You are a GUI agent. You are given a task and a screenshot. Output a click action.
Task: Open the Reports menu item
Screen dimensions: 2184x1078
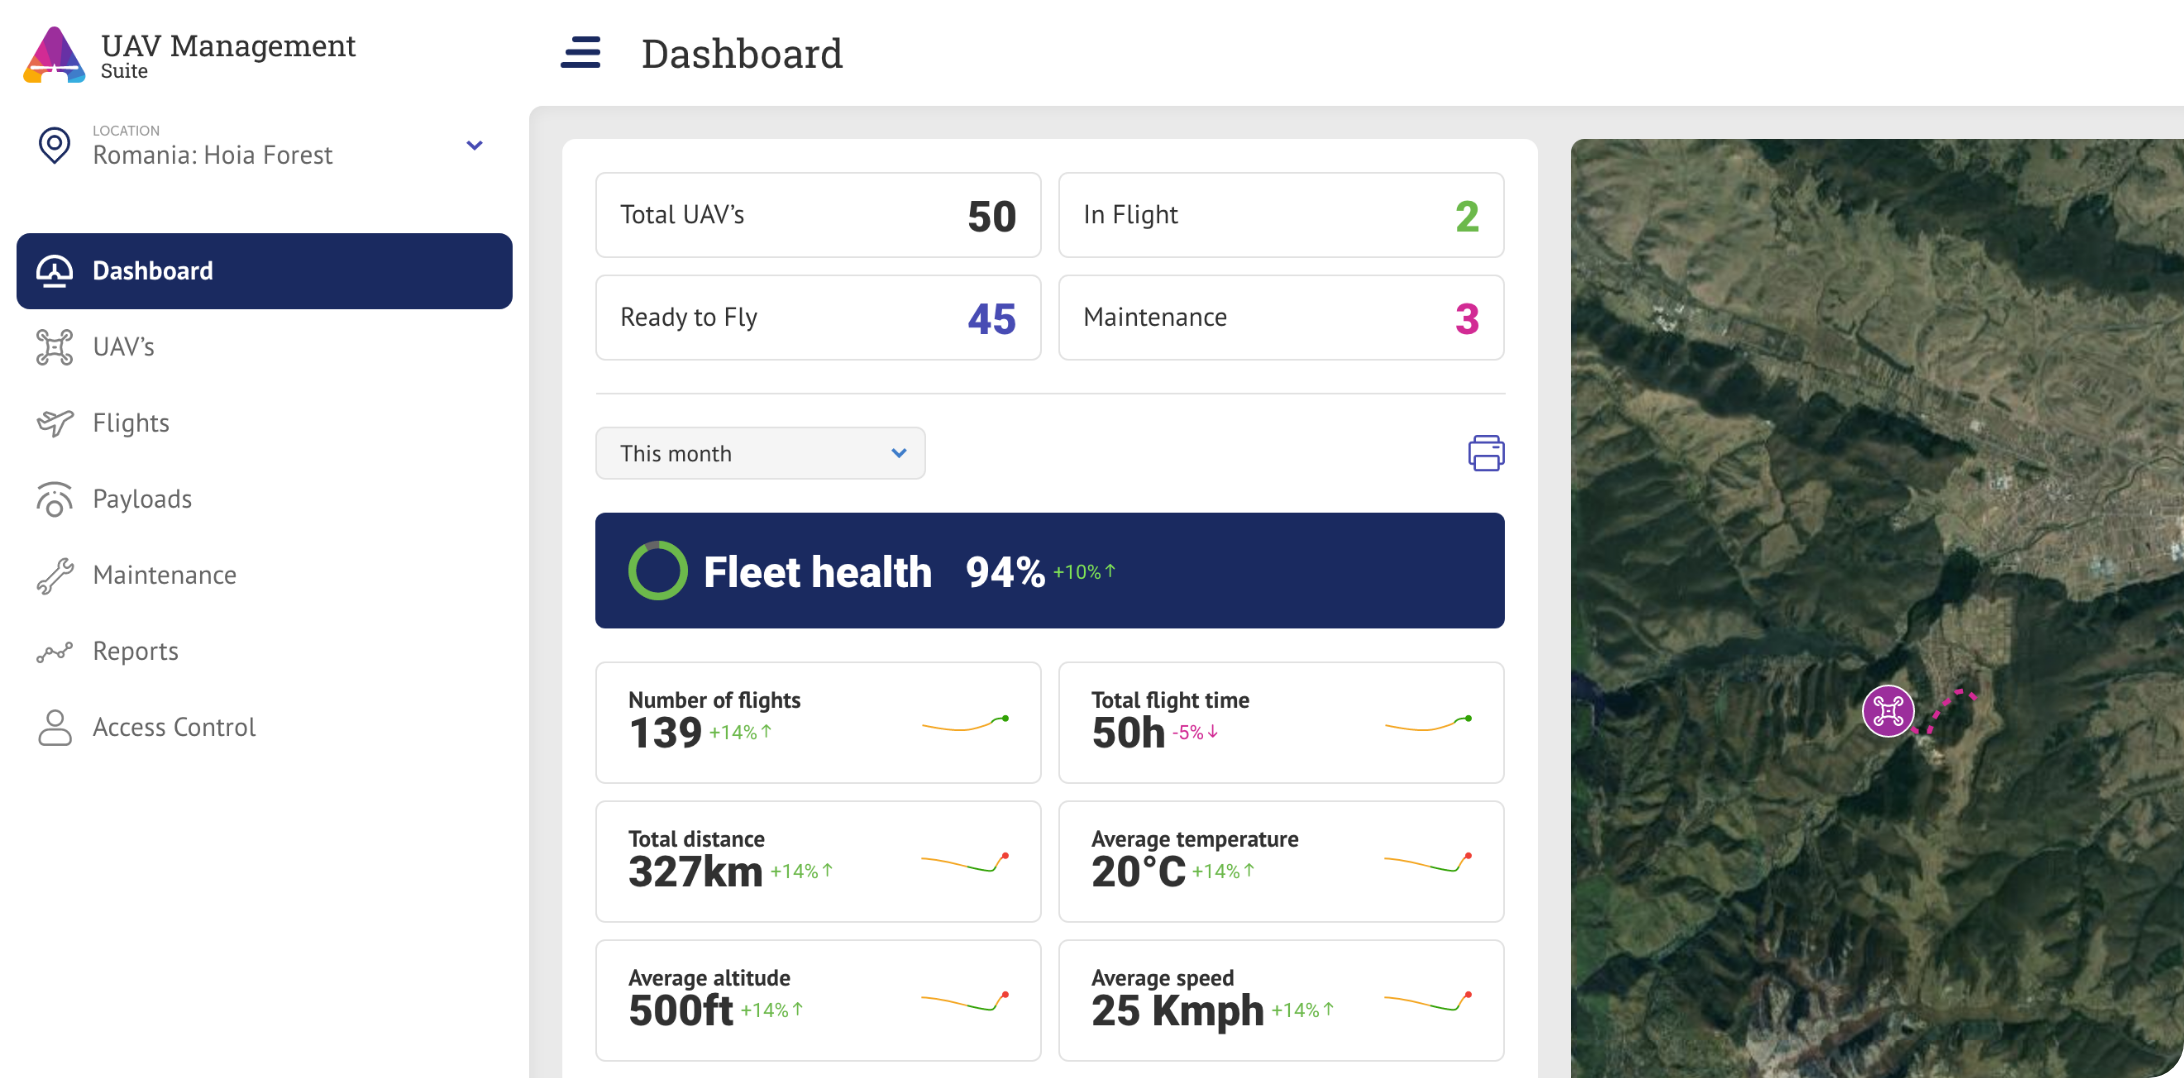[136, 651]
